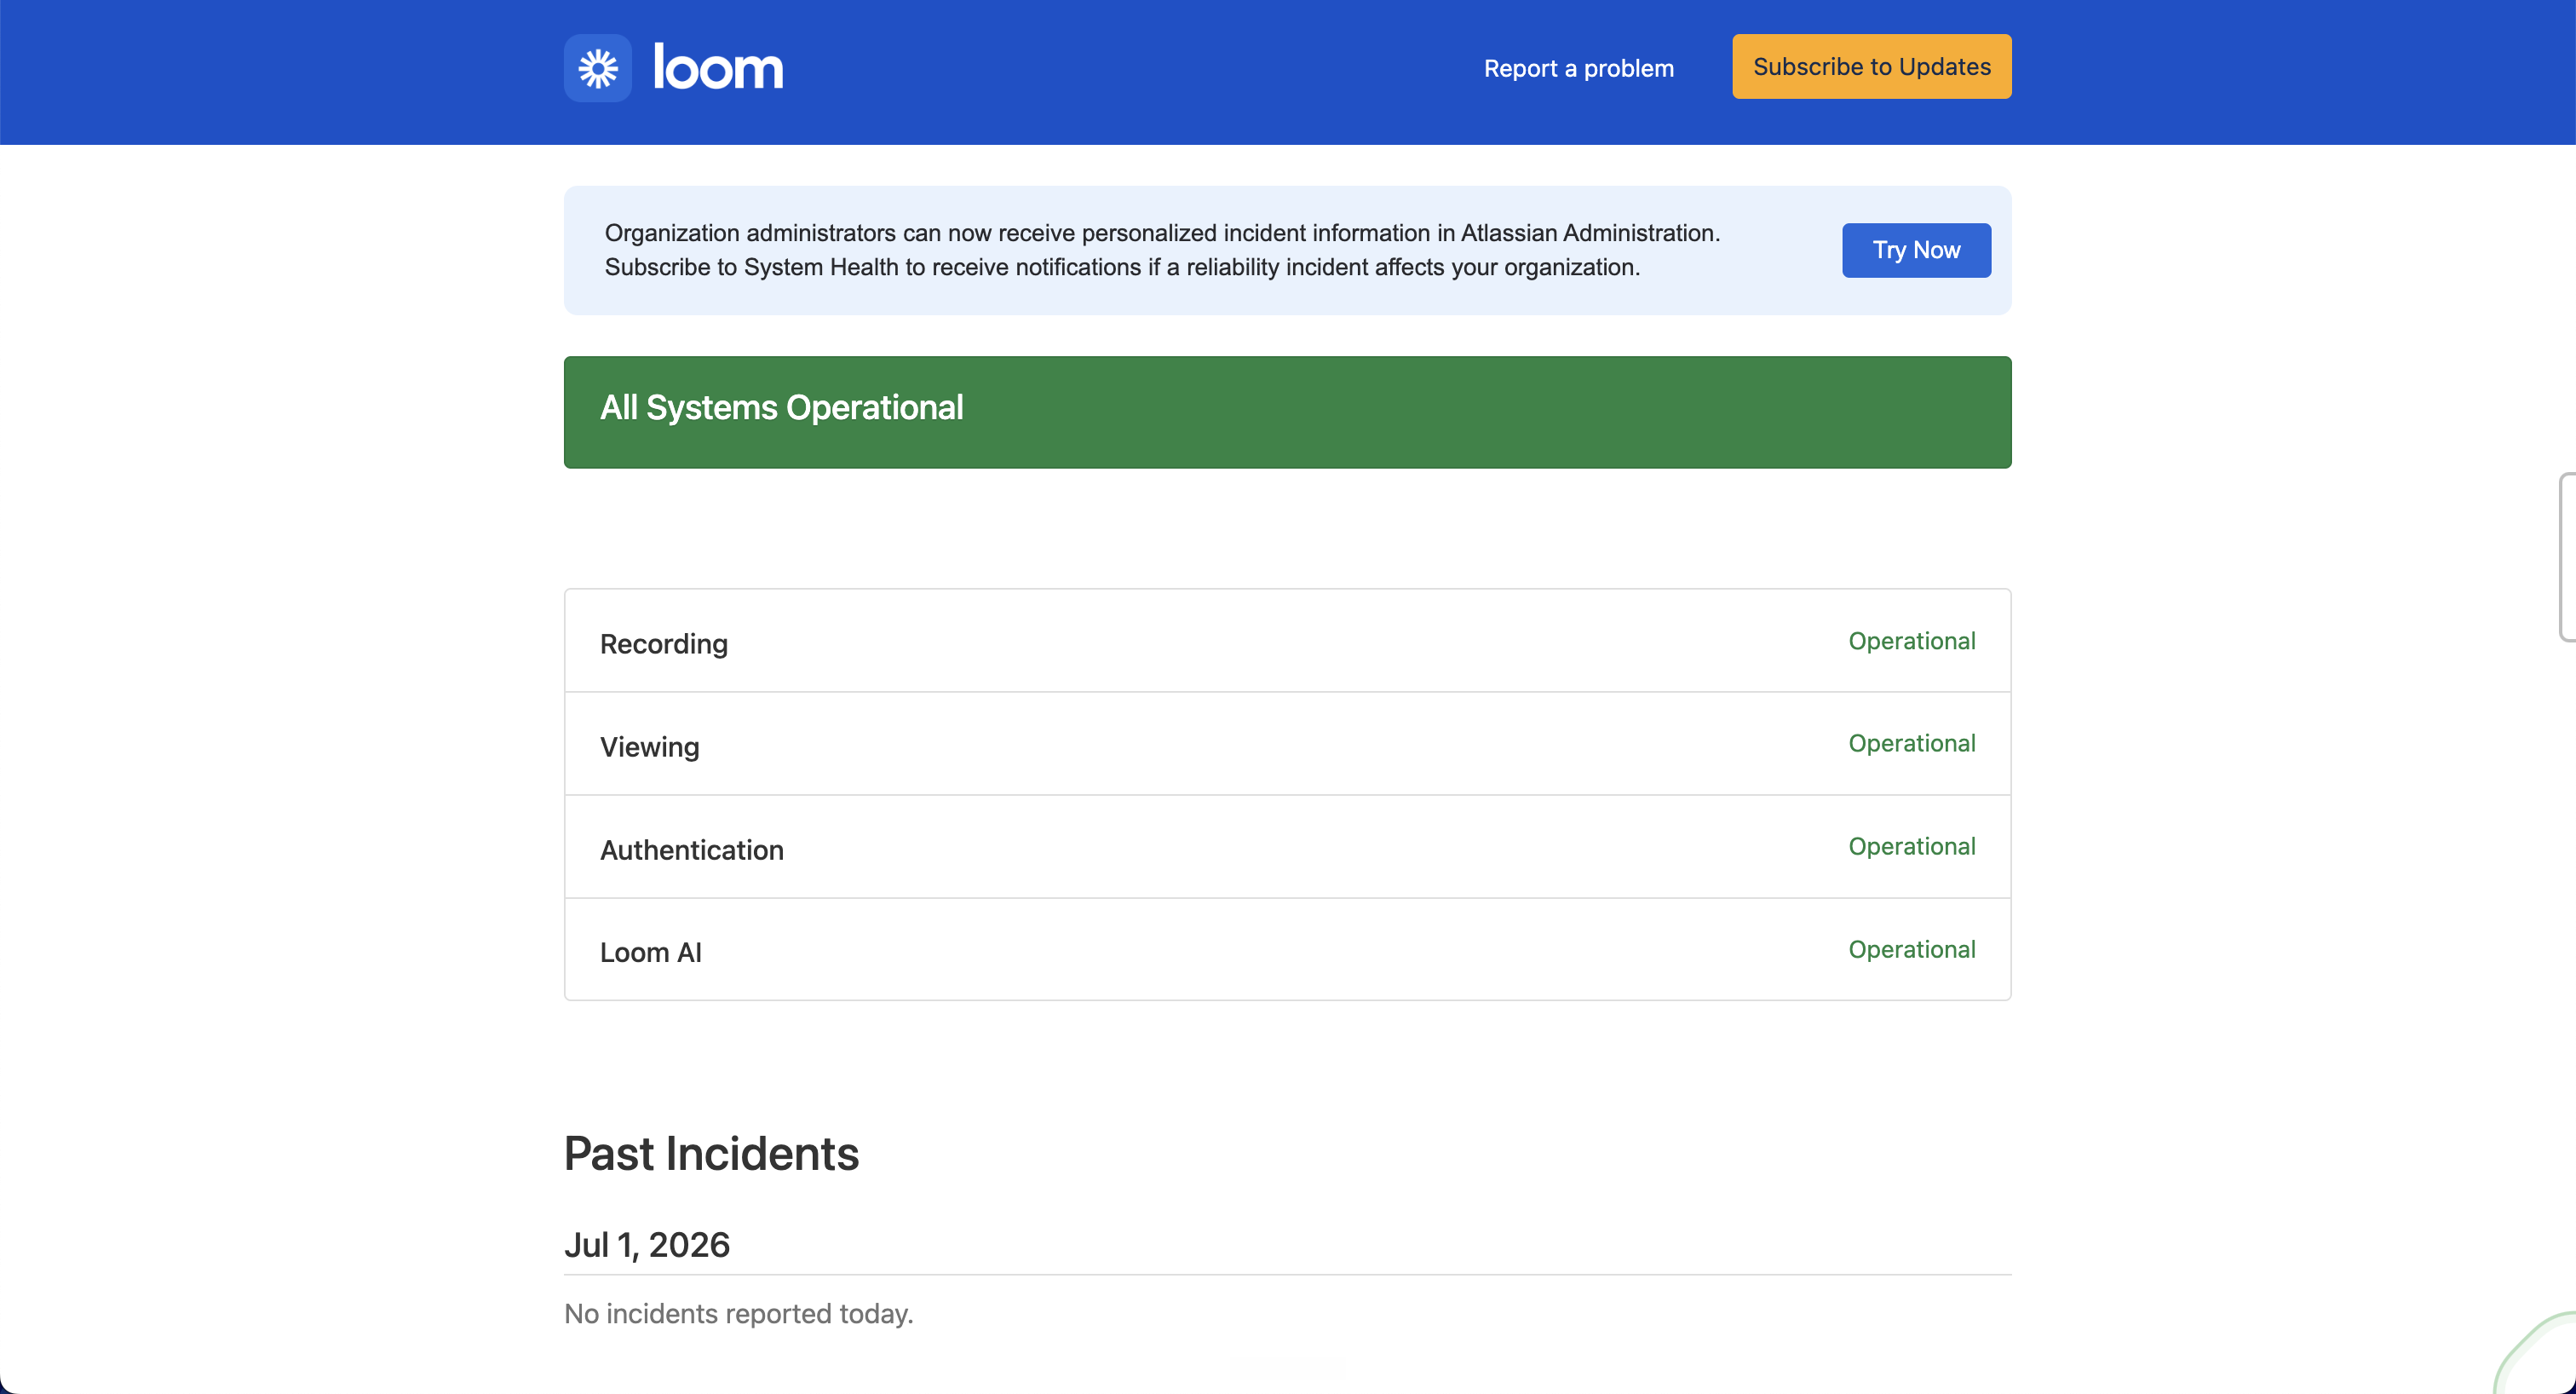Click the Operational status for Authentication
2576x1394 pixels.
point(1911,846)
